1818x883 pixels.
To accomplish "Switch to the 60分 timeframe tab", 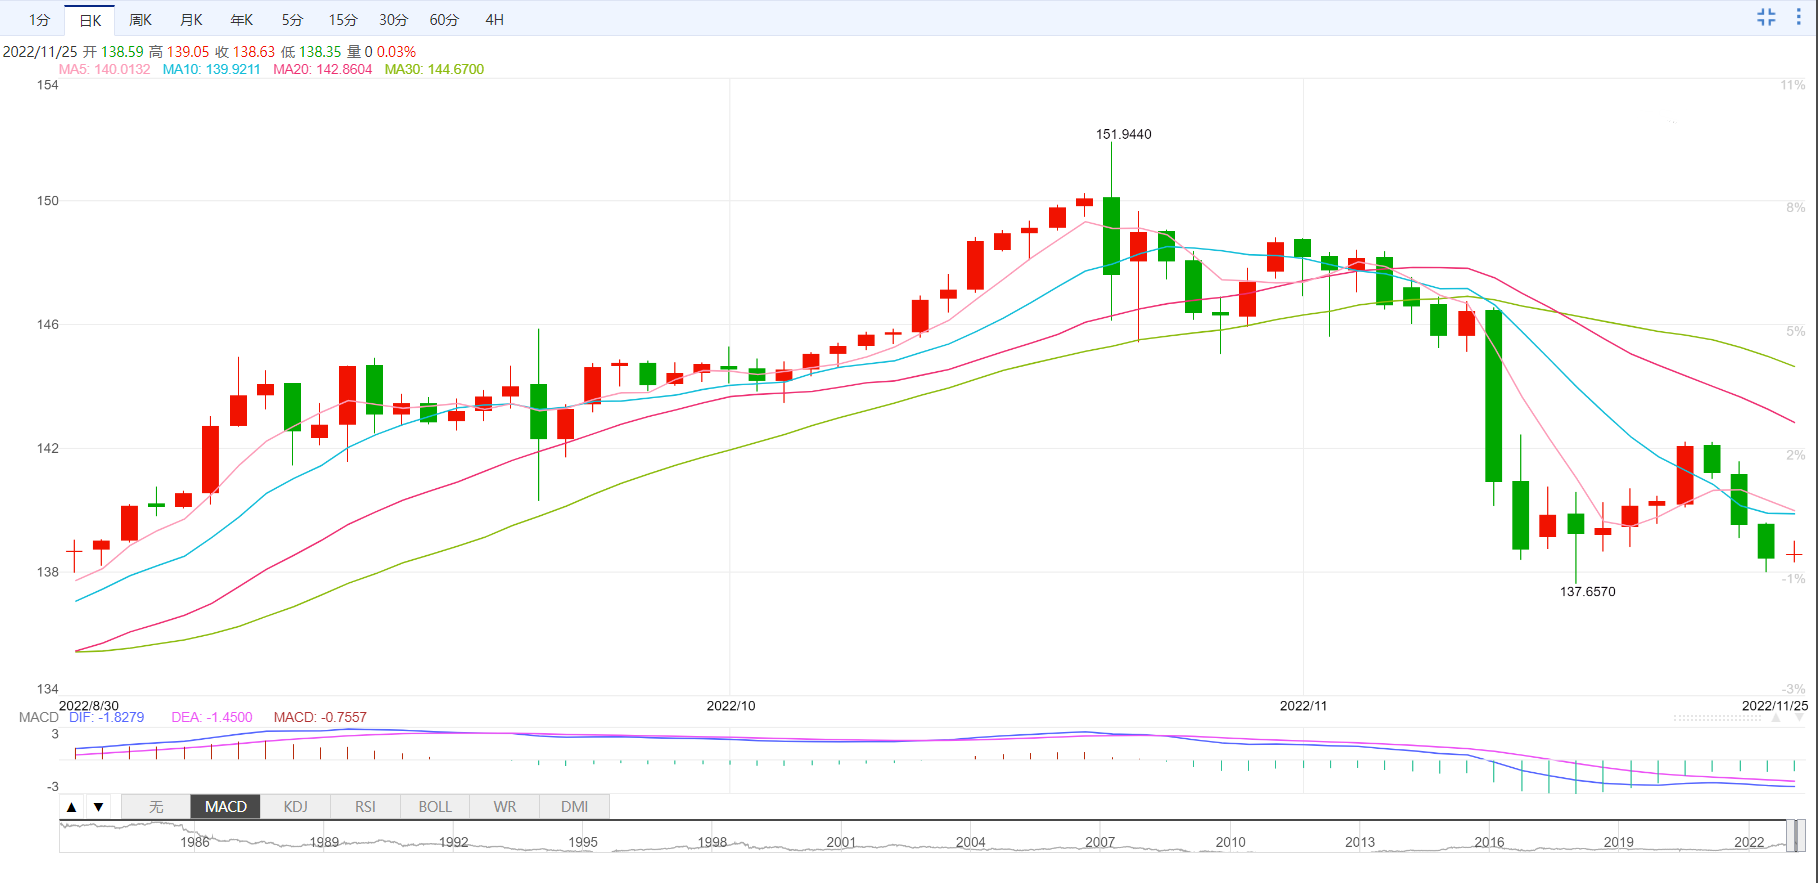I will point(444,20).
